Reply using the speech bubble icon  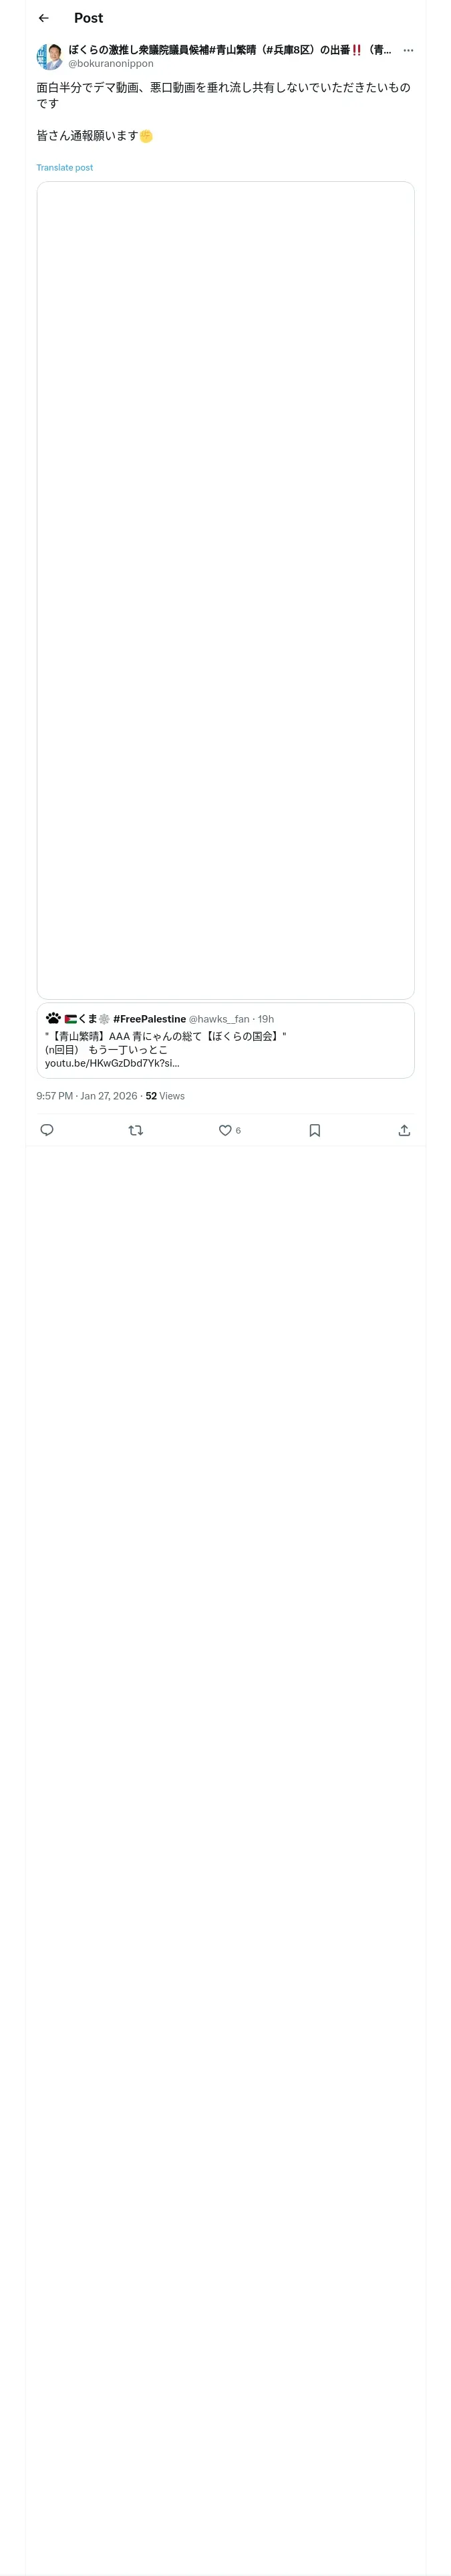tap(47, 1130)
